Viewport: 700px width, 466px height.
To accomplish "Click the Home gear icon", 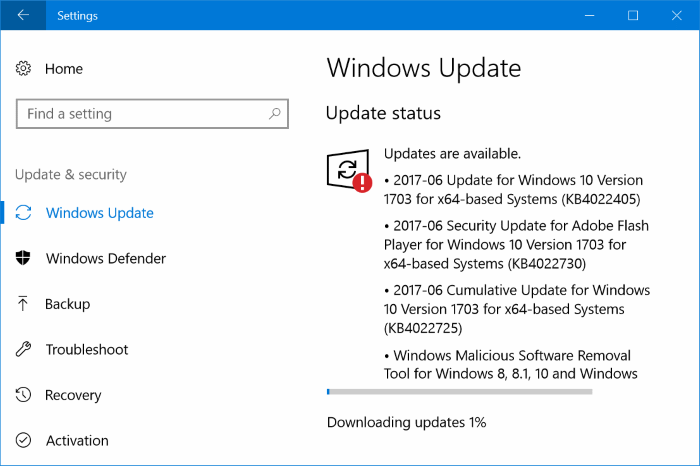I will [x=24, y=69].
